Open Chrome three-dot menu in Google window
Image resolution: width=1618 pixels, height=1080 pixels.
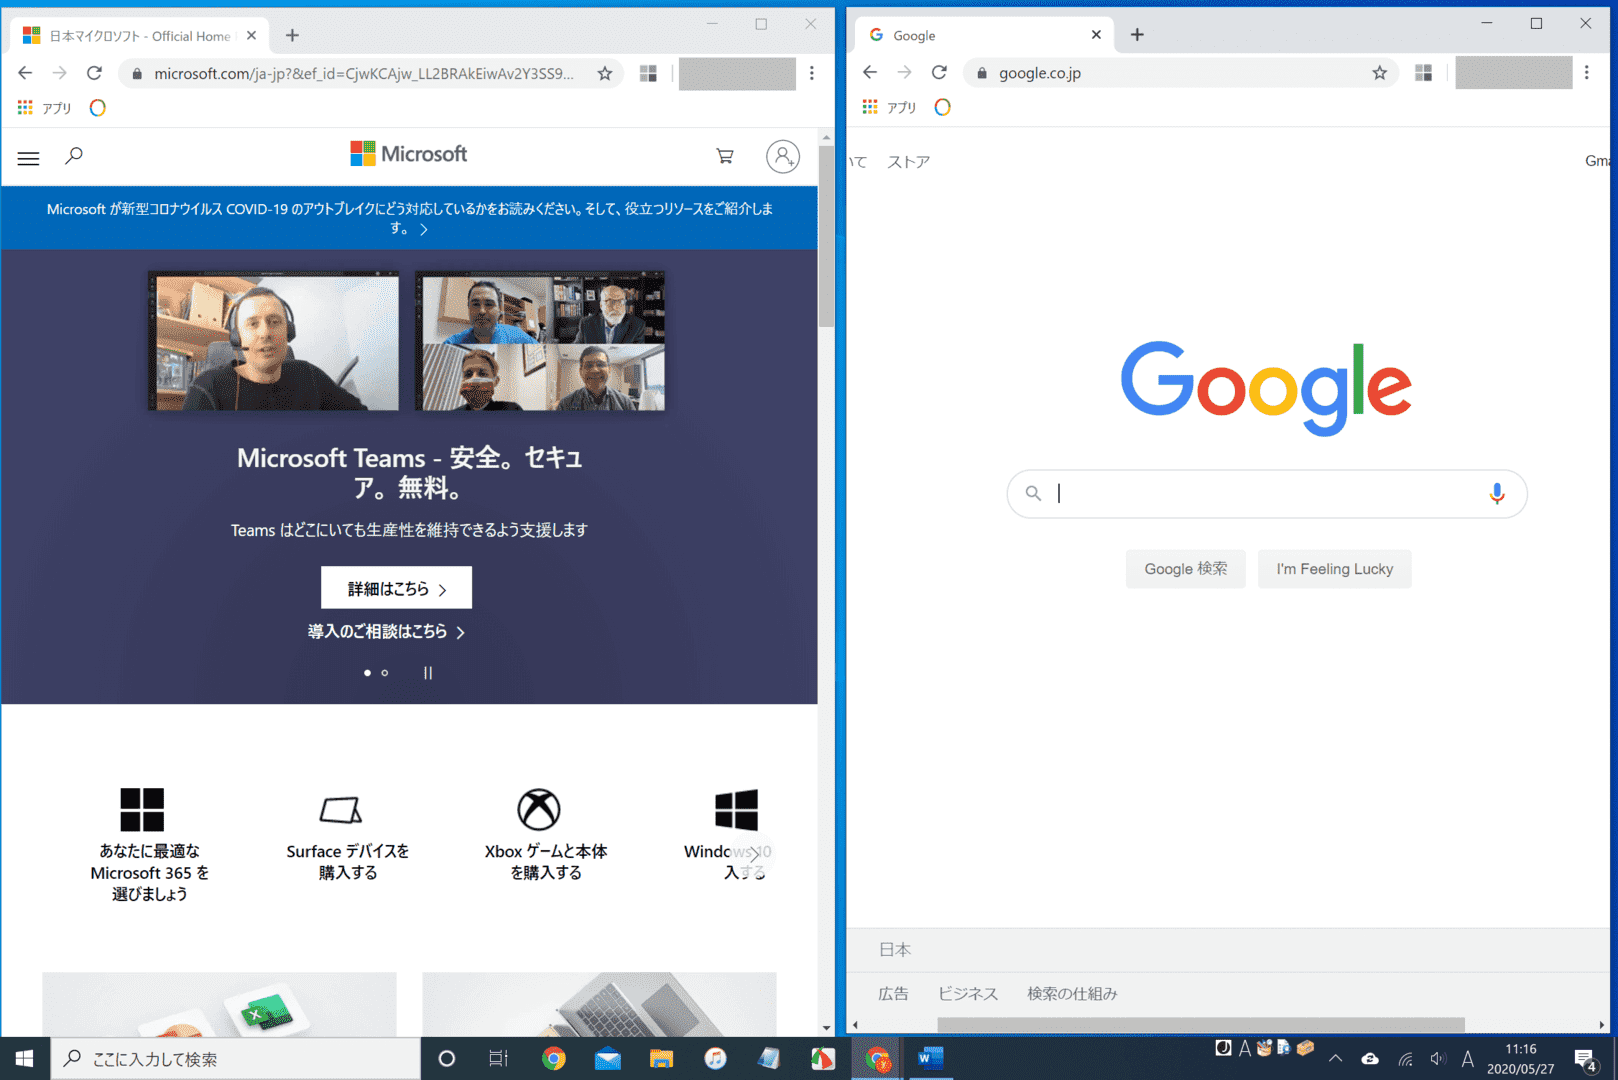click(x=1587, y=73)
